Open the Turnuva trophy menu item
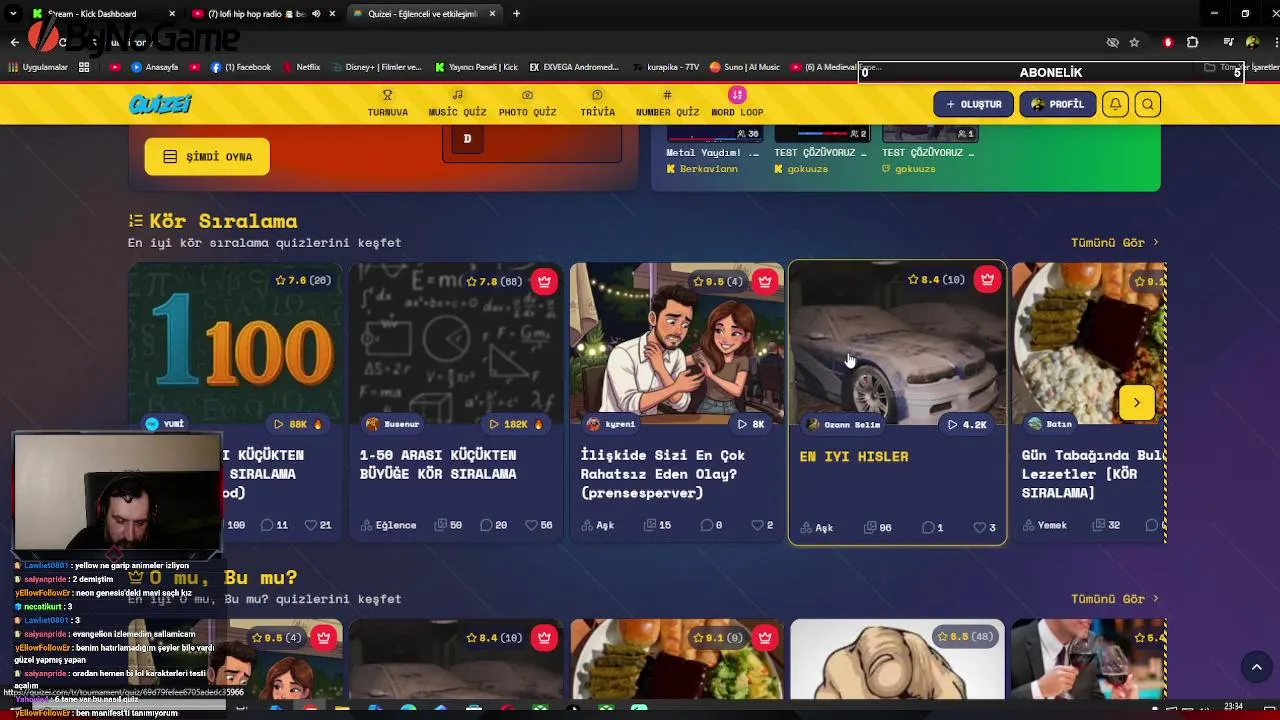 388,103
